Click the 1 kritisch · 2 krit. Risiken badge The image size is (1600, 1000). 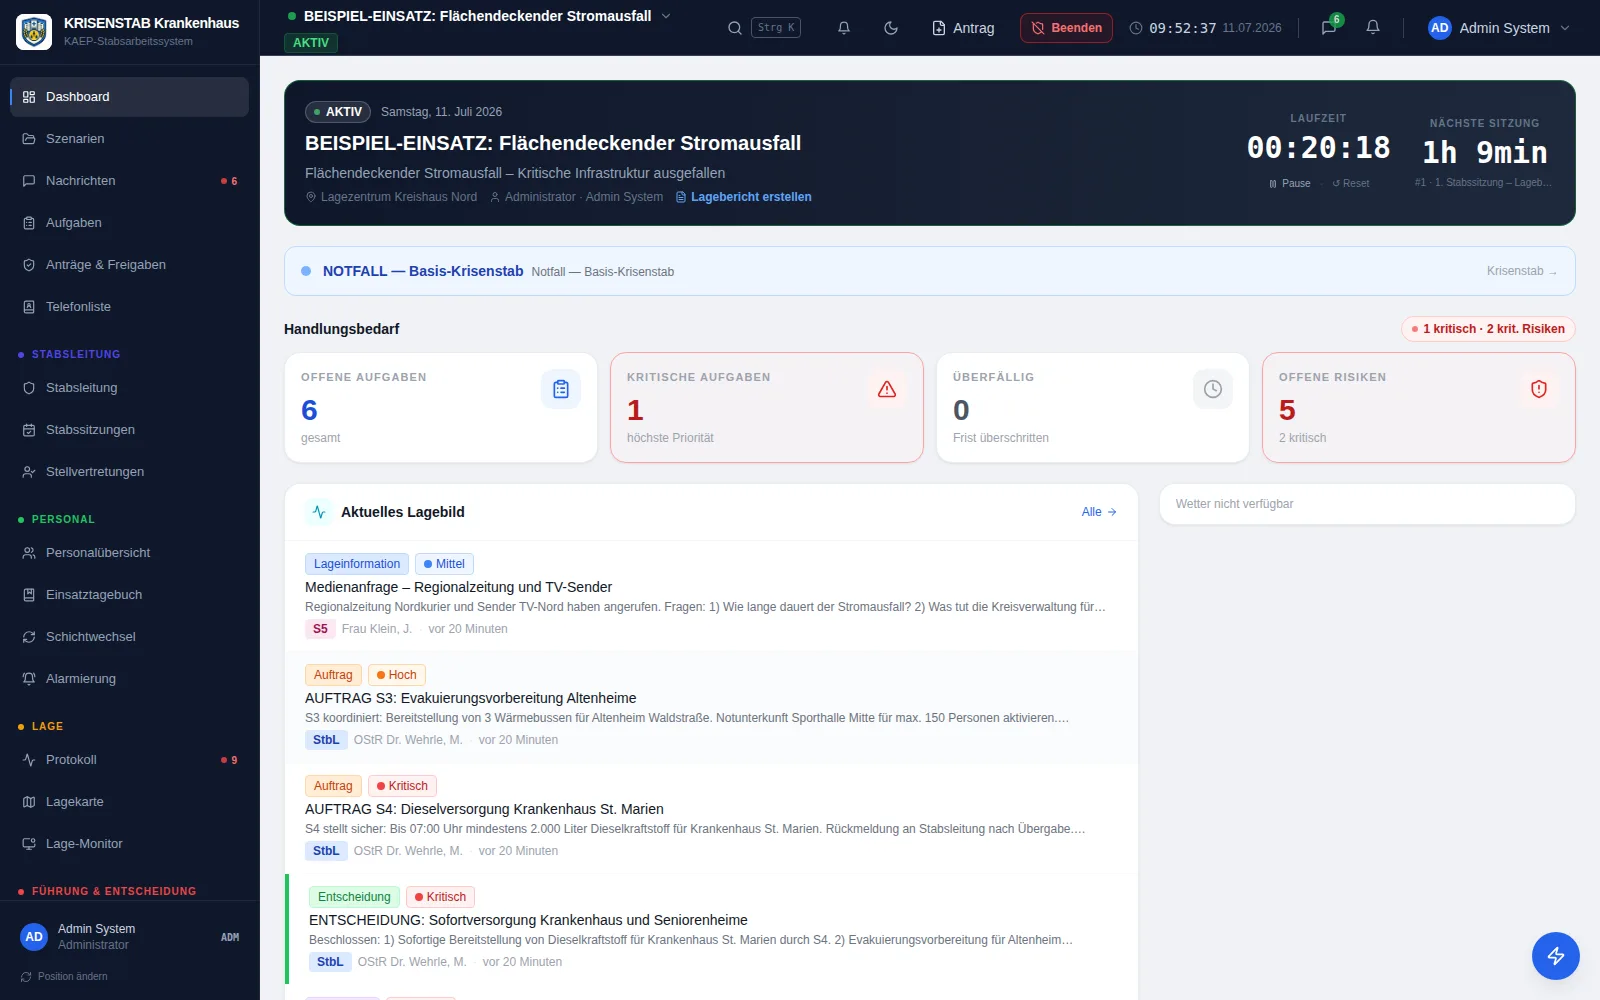coord(1488,329)
